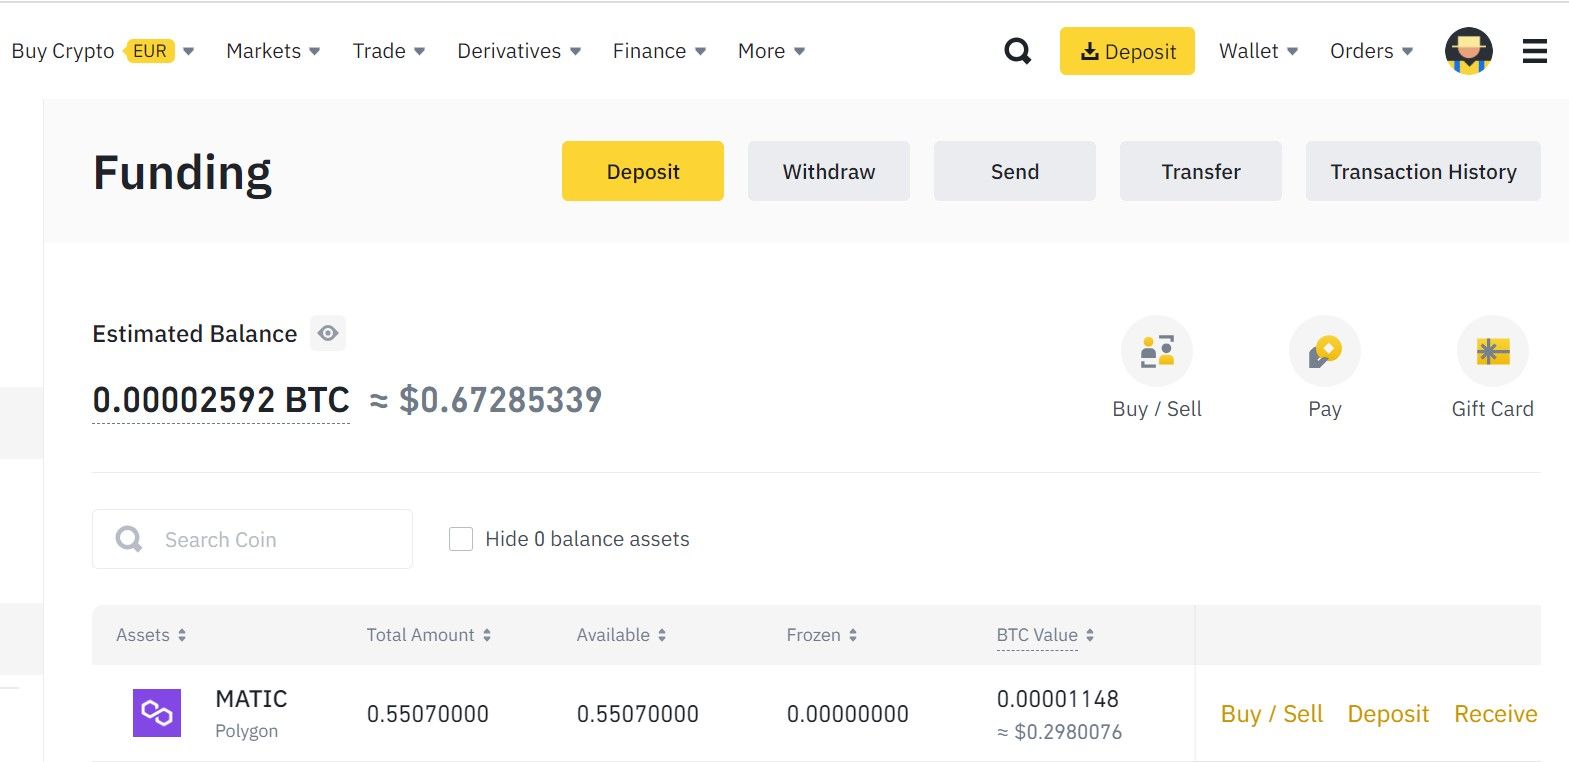
Task: Open the Gift Card icon
Action: [x=1492, y=352]
